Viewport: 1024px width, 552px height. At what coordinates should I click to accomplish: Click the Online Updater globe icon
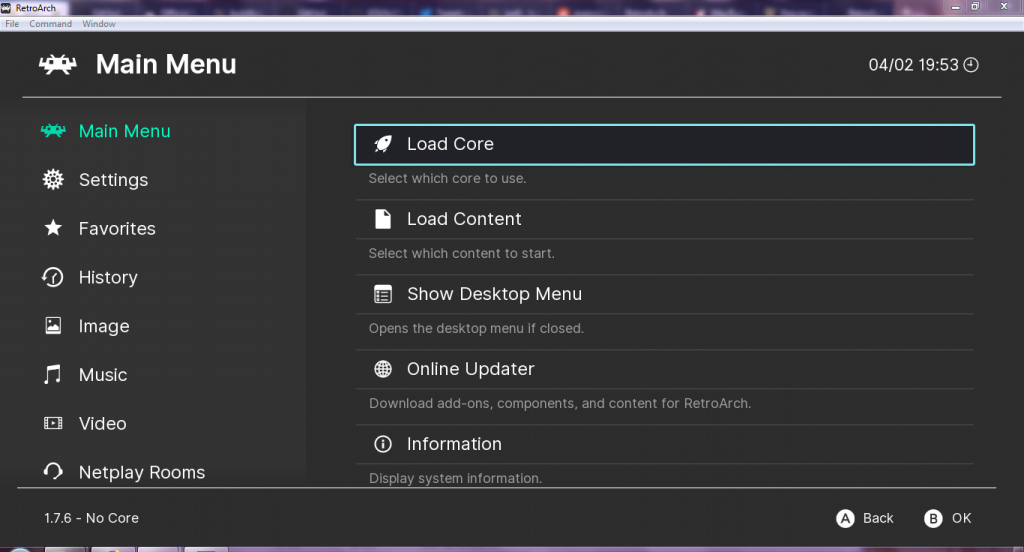[x=383, y=369]
